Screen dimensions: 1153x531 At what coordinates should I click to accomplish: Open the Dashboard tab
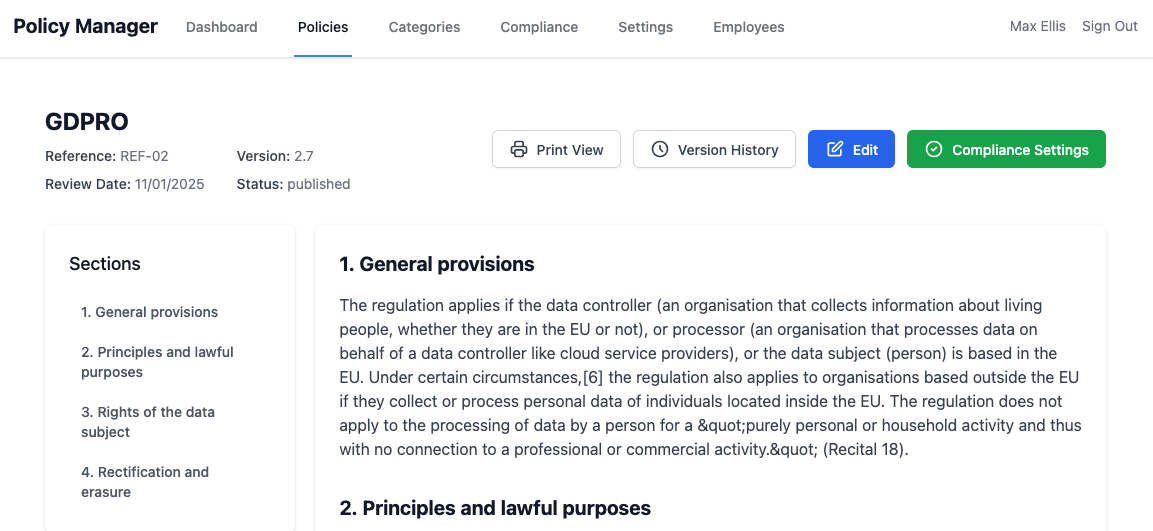point(221,27)
